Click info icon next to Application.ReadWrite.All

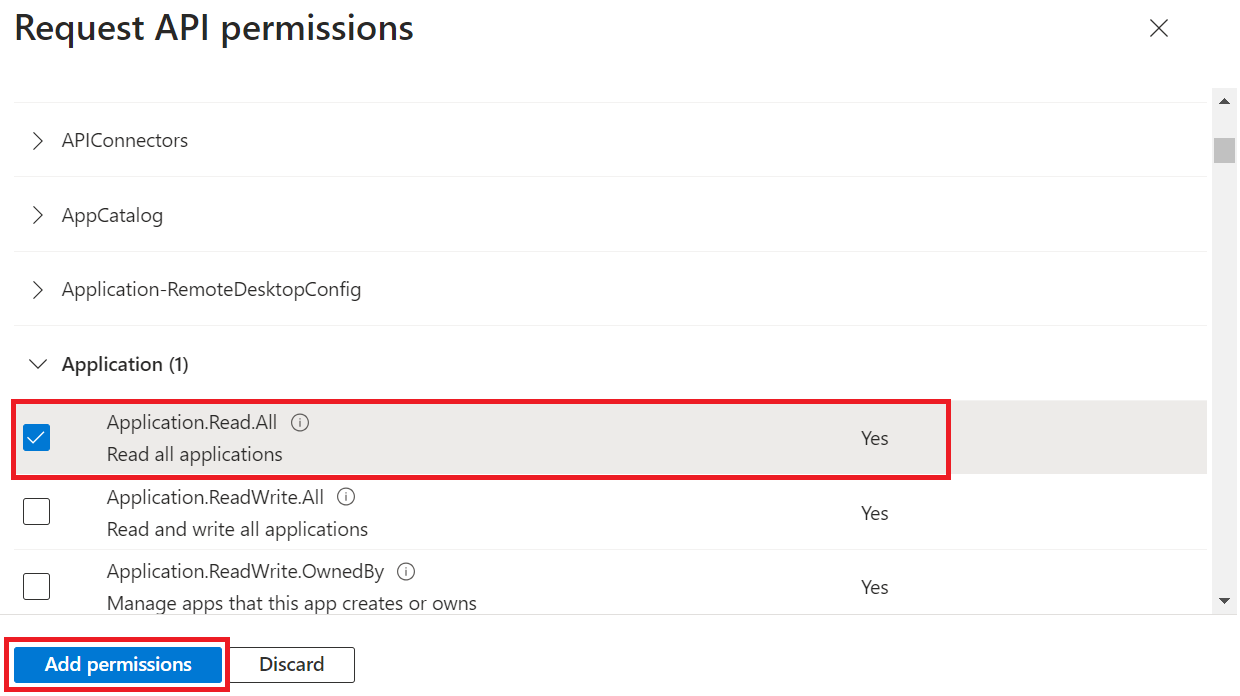point(346,497)
